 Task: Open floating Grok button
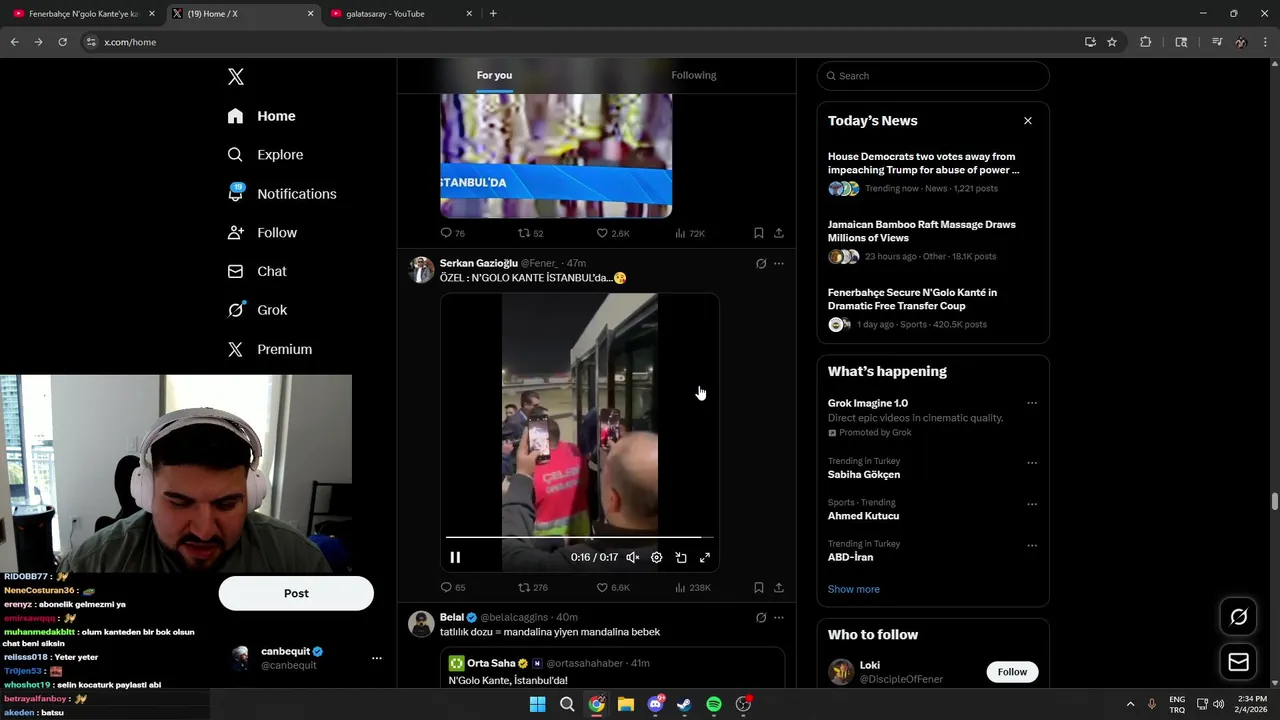point(1238,617)
